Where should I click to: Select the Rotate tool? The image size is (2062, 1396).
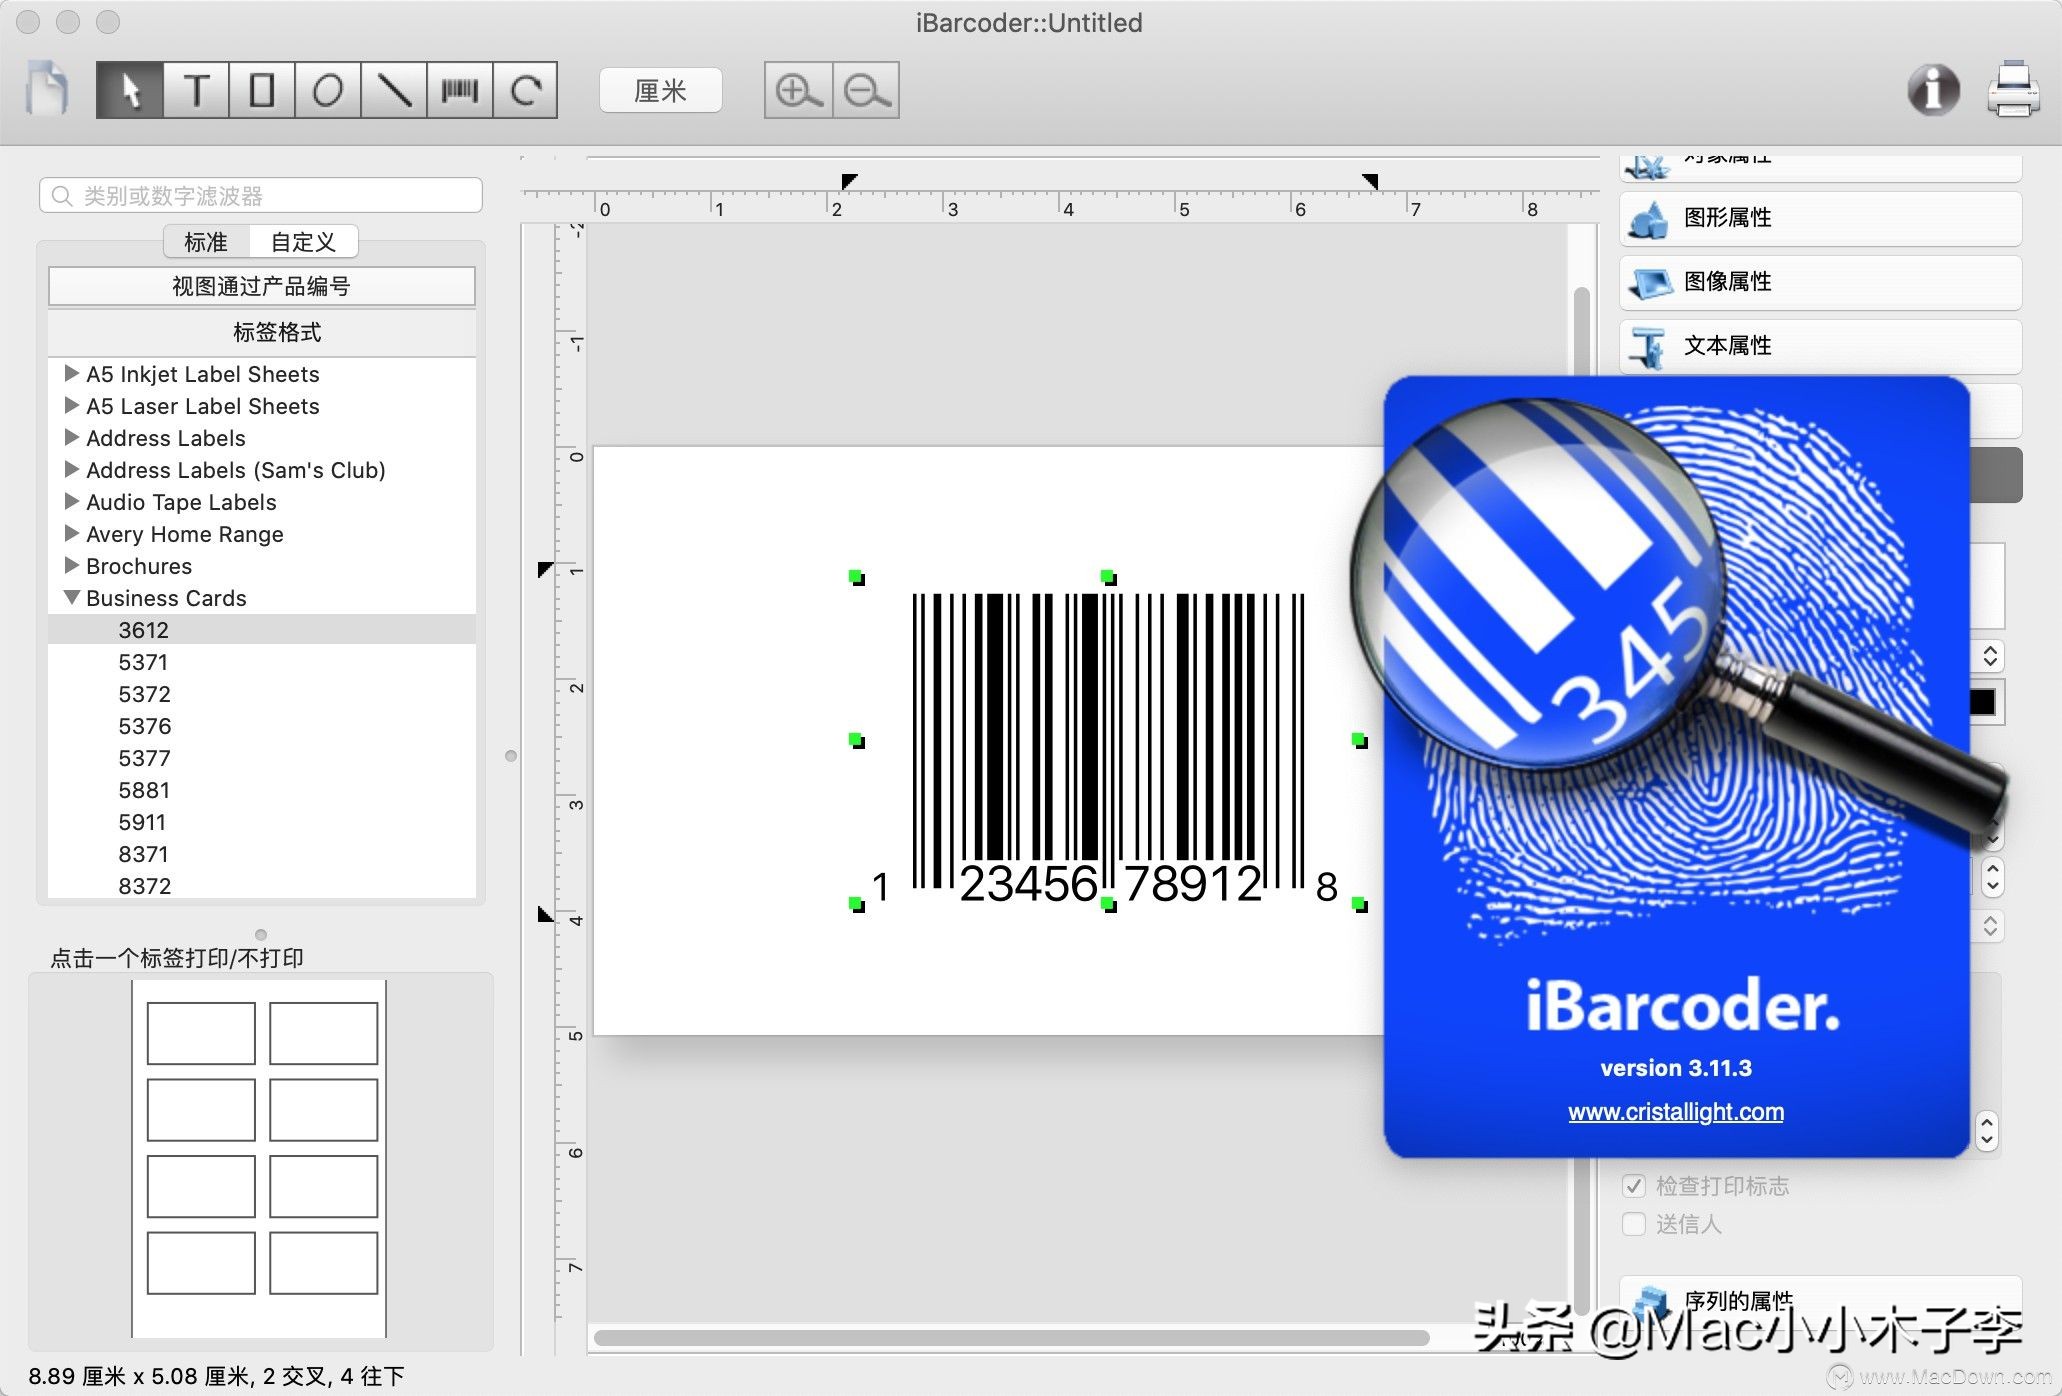click(527, 90)
